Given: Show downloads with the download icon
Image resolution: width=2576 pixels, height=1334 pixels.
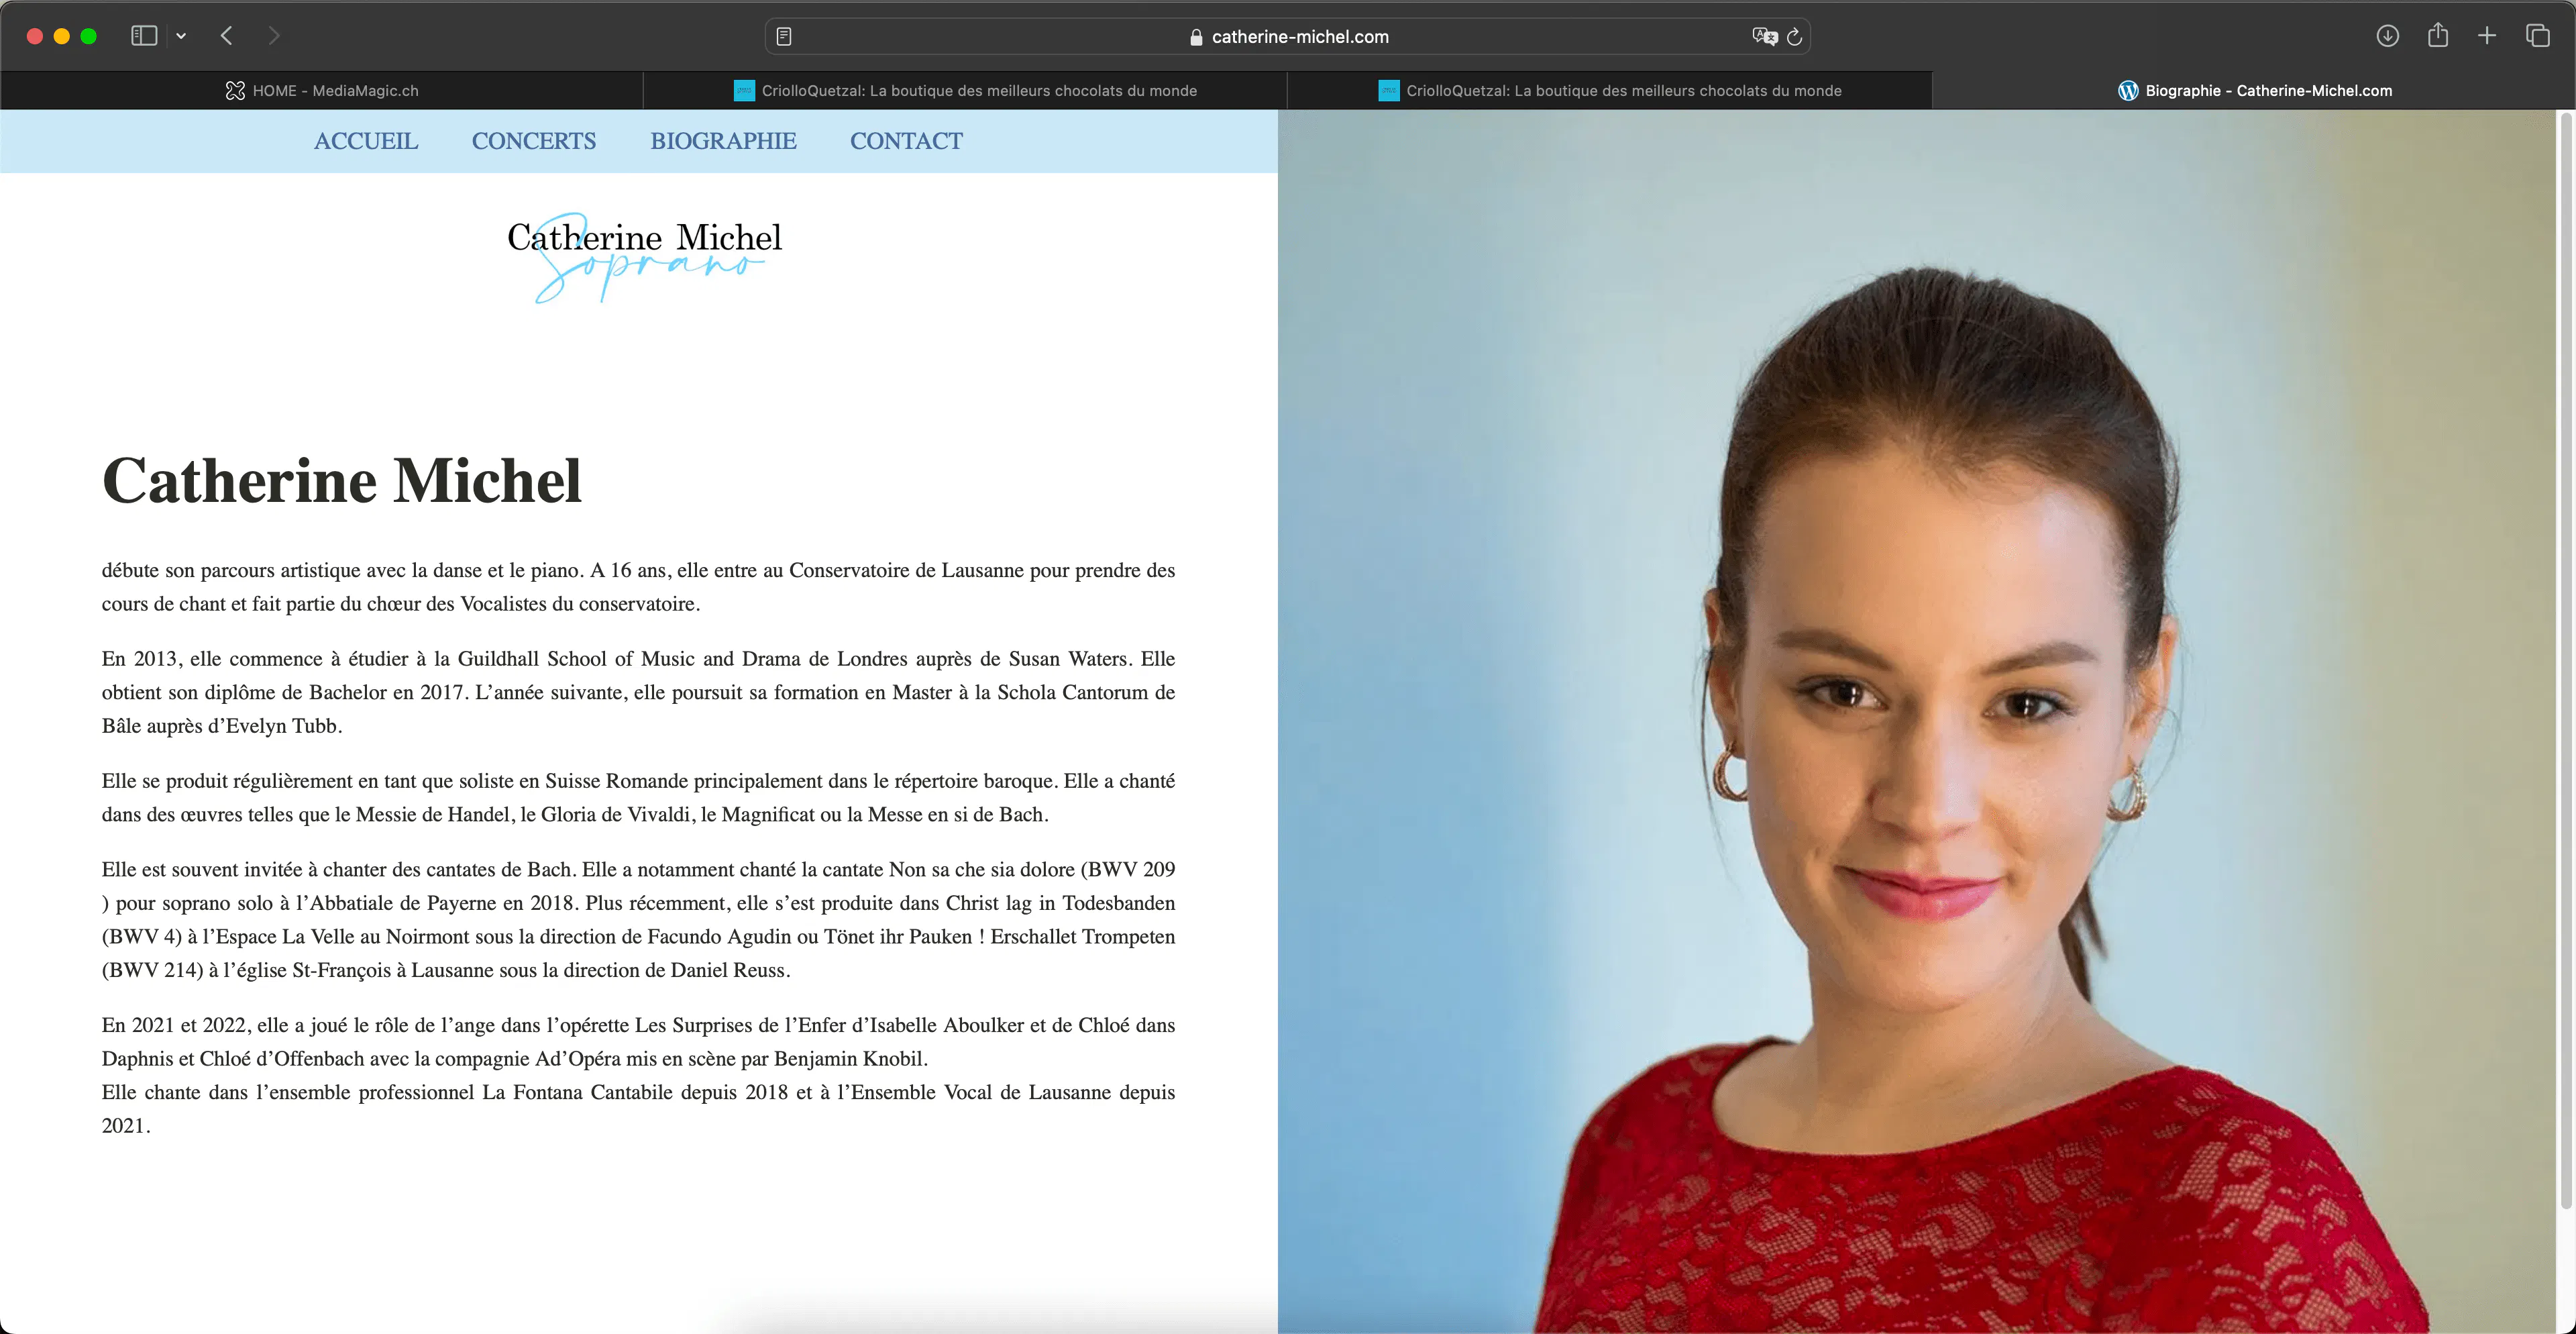Looking at the screenshot, I should 2387,36.
